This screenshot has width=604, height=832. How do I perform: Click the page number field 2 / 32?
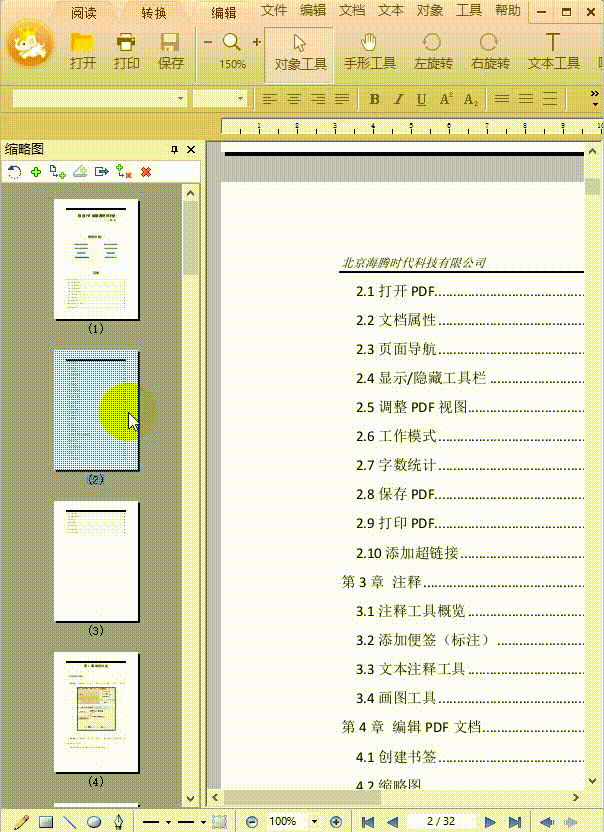coord(441,821)
